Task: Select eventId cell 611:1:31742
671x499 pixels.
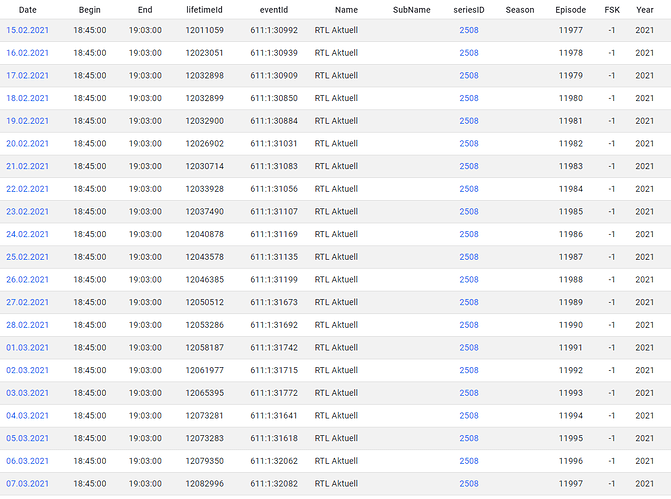Action: click(x=274, y=348)
